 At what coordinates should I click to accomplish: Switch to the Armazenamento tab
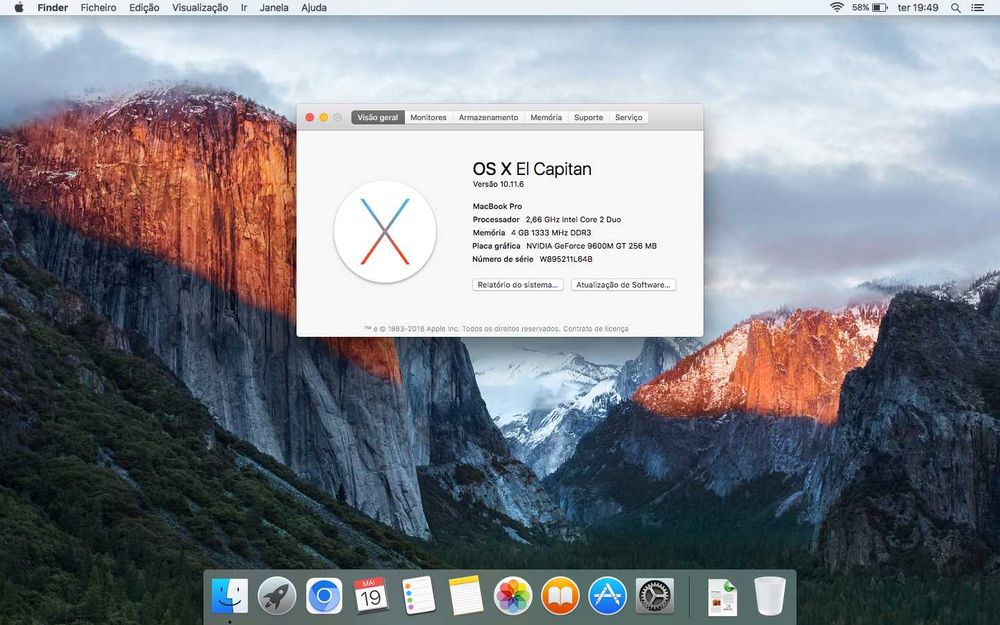point(489,117)
